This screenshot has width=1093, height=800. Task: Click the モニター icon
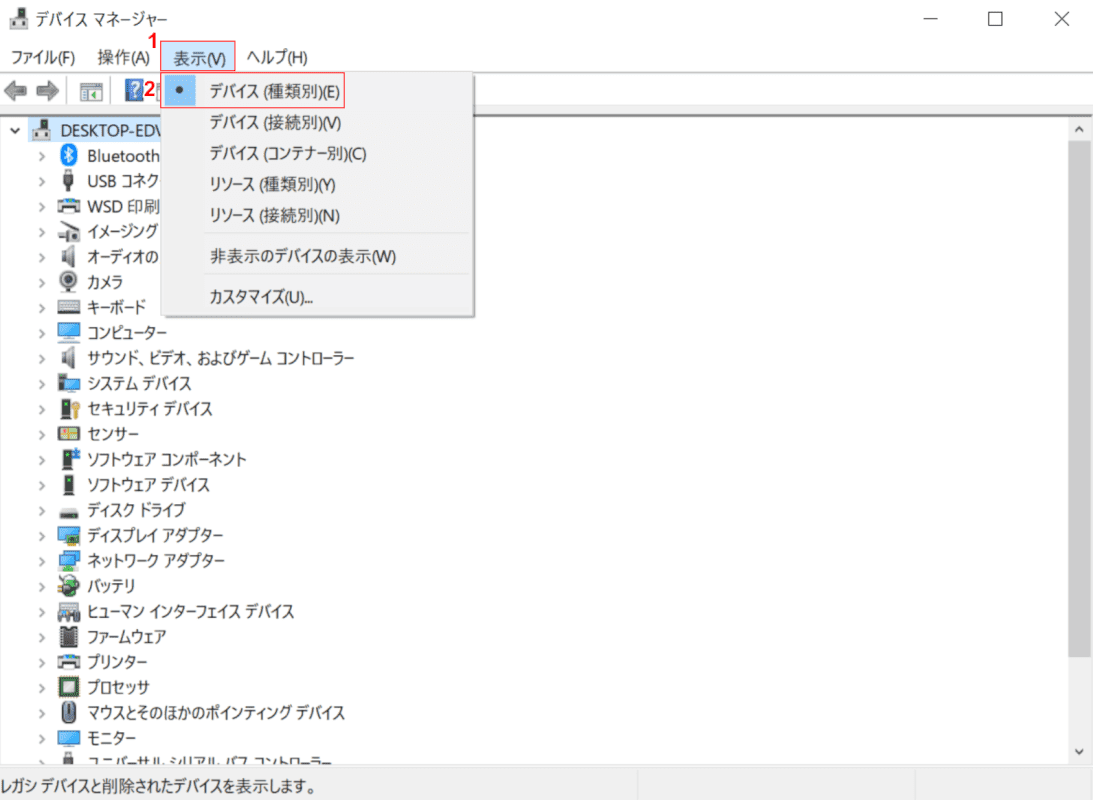pos(68,737)
